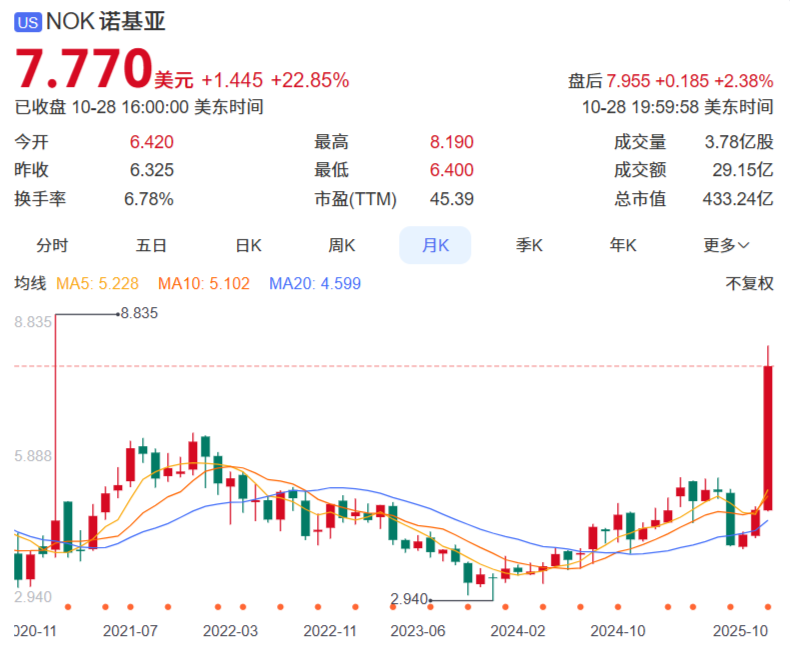Expand the 更多 more options dropdown
The width and height of the screenshot is (790, 653).
click(726, 245)
